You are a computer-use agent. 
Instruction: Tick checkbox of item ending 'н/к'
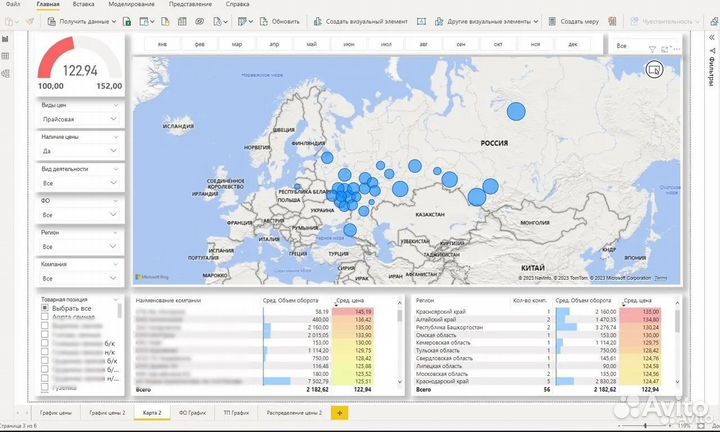[x=45, y=352]
